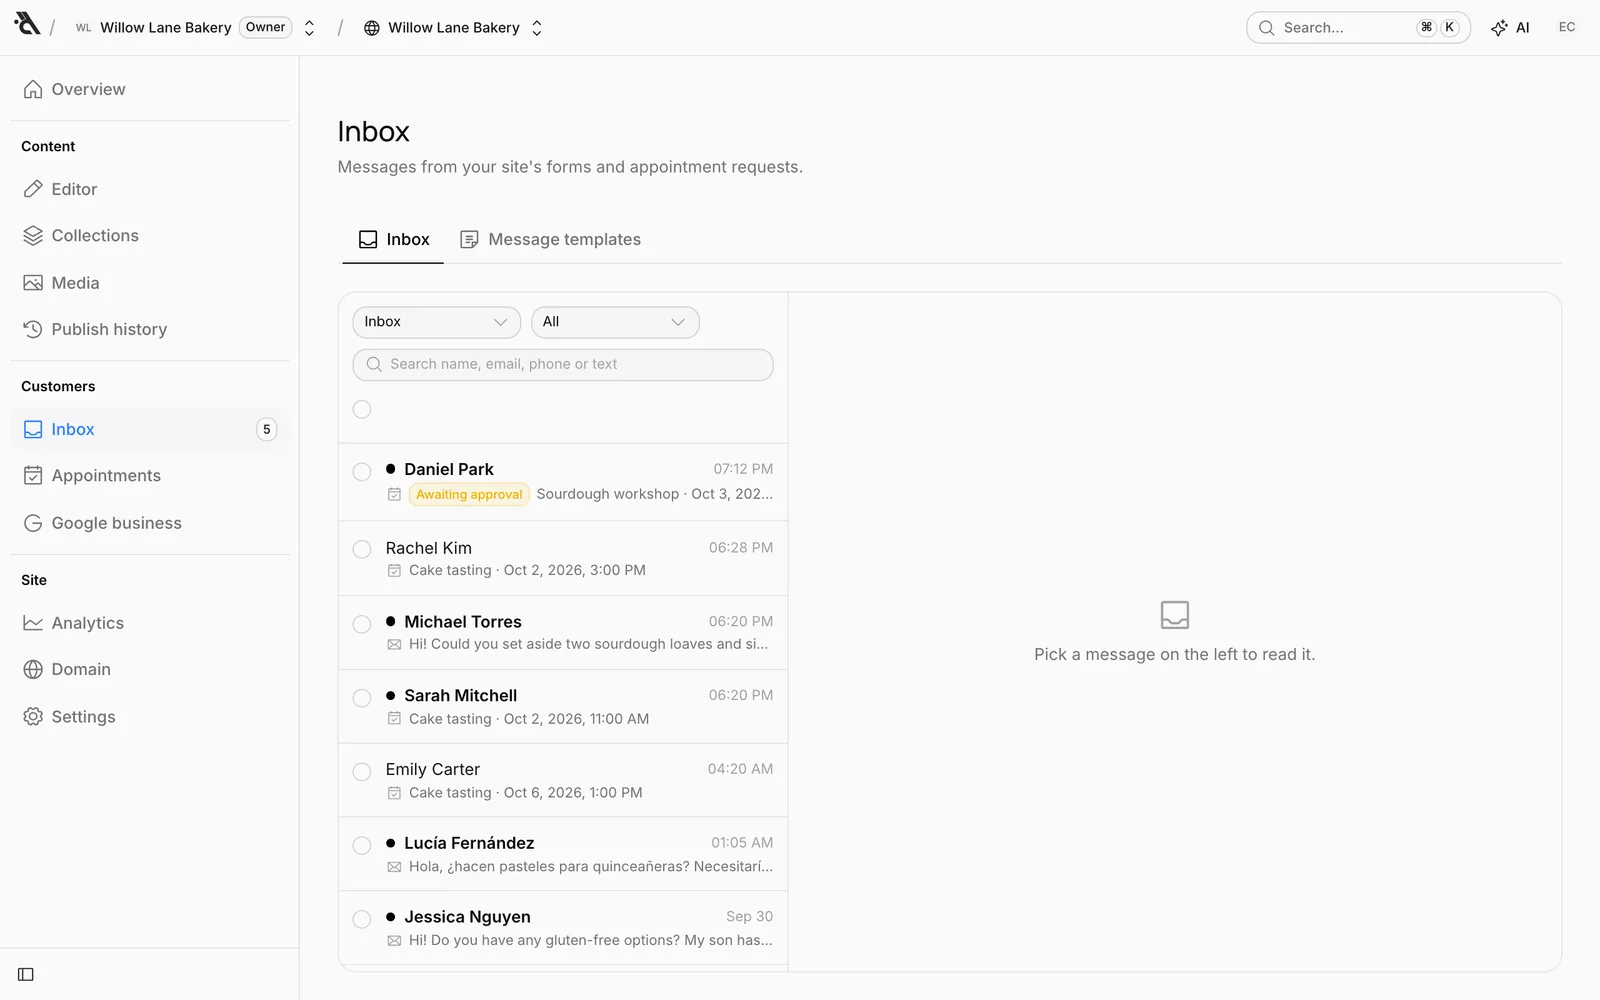Viewport: 1600px width, 1000px height.
Task: Select Emily Carter's message checkbox
Action: (x=362, y=771)
